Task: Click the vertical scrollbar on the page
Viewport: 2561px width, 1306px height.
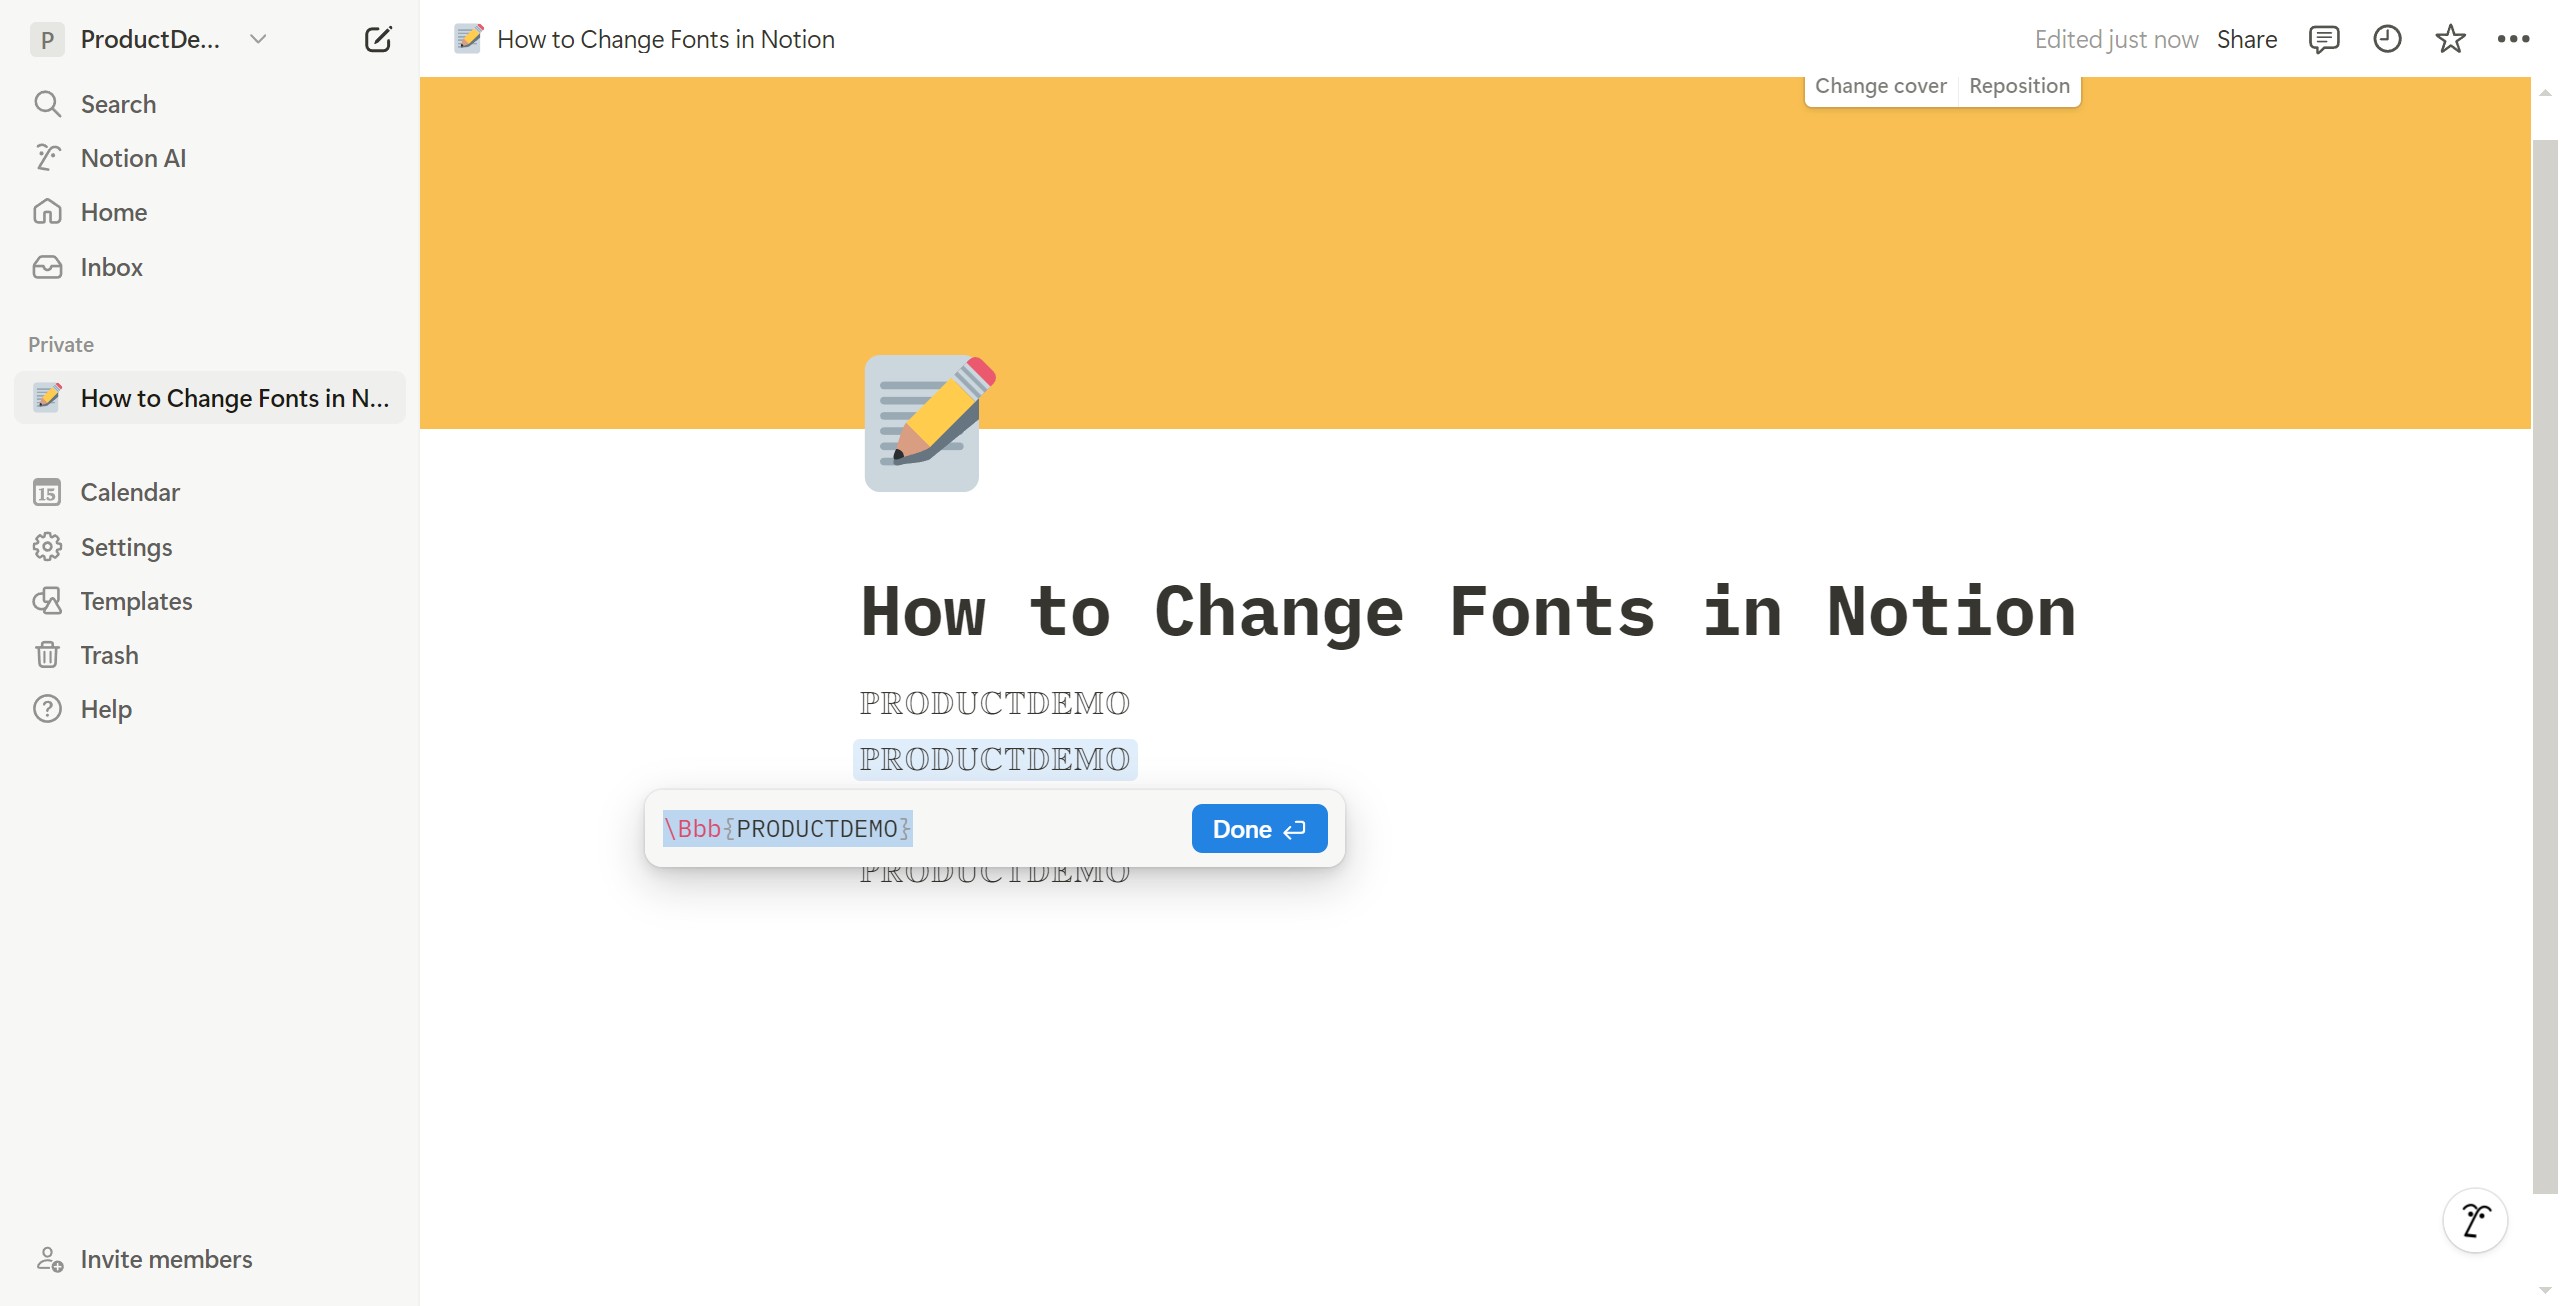Action: pos(2545,666)
